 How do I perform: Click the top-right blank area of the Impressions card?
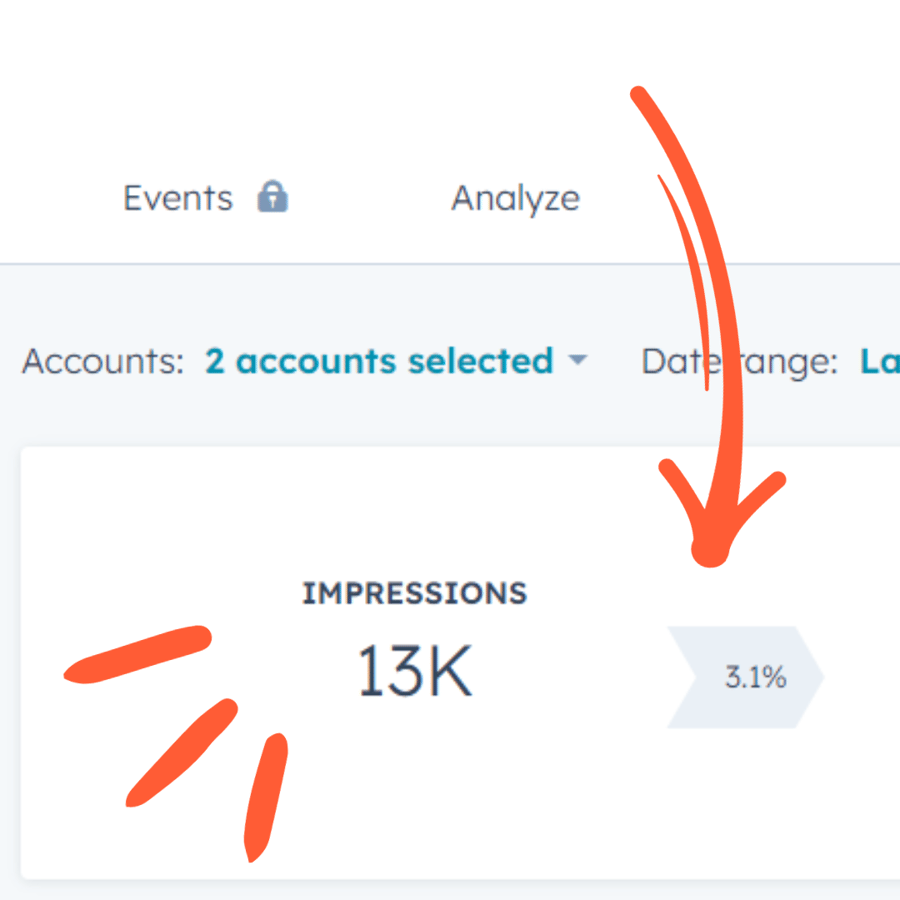point(832,517)
